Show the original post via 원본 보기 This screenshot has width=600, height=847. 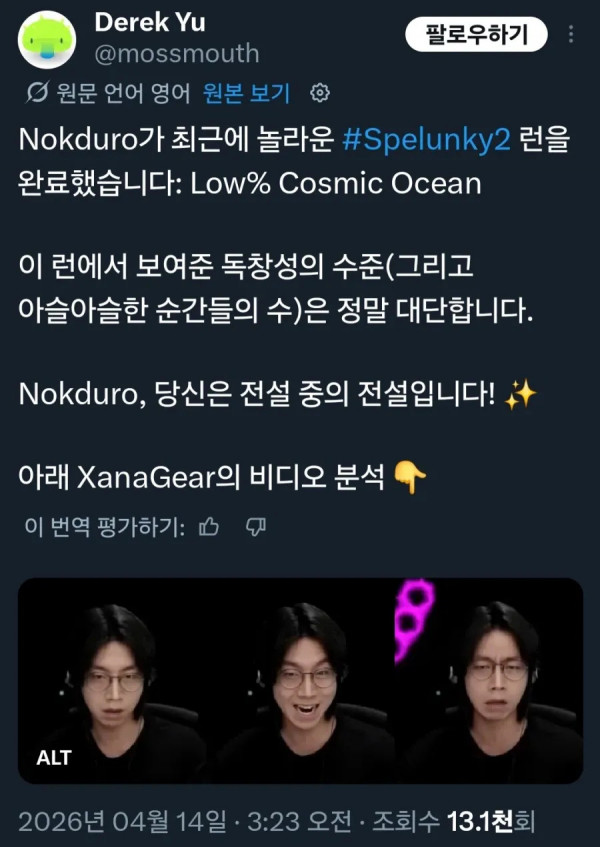tap(247, 93)
